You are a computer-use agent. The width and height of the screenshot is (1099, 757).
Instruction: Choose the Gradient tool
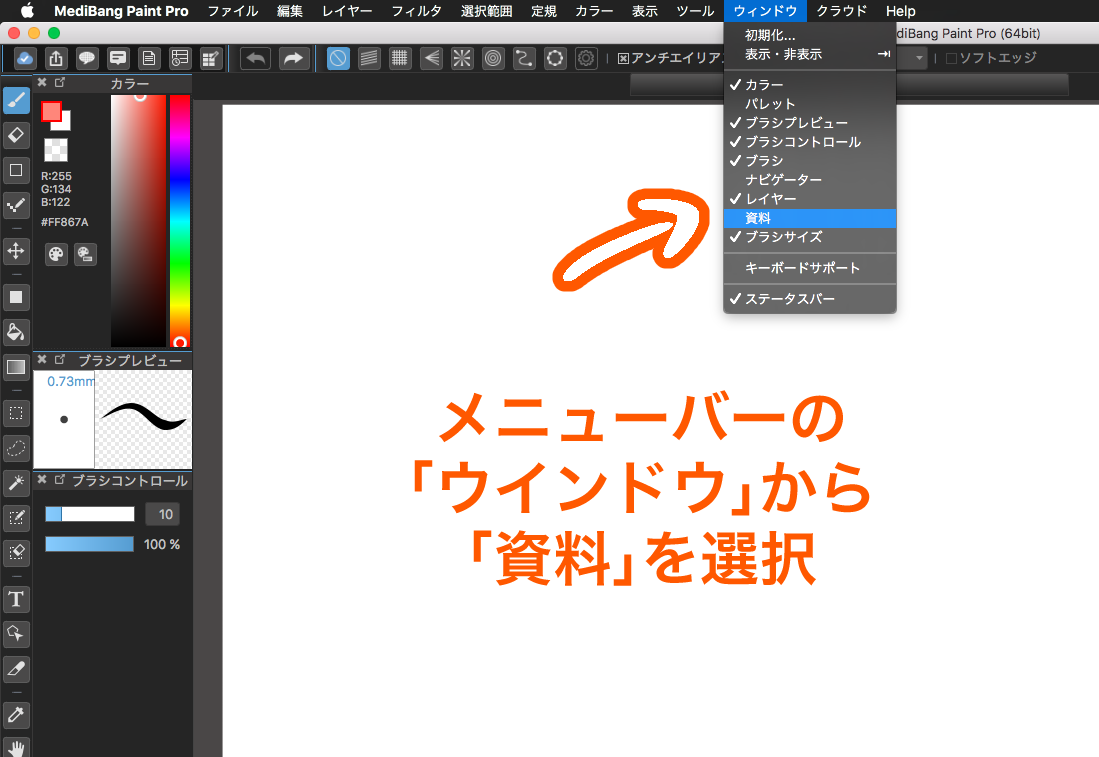16,367
